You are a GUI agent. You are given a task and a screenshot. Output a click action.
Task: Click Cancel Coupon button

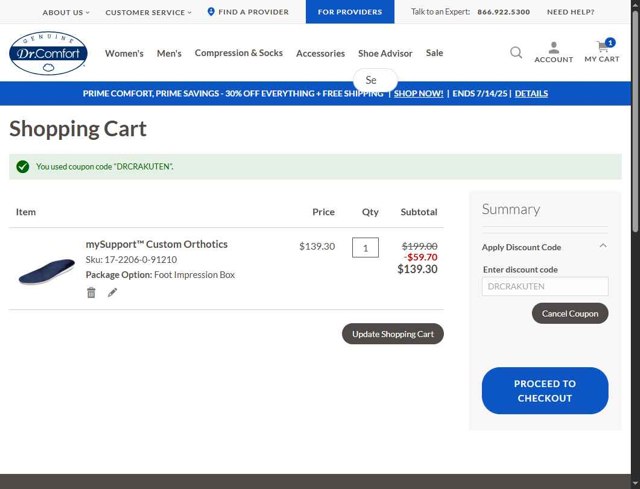(x=570, y=313)
